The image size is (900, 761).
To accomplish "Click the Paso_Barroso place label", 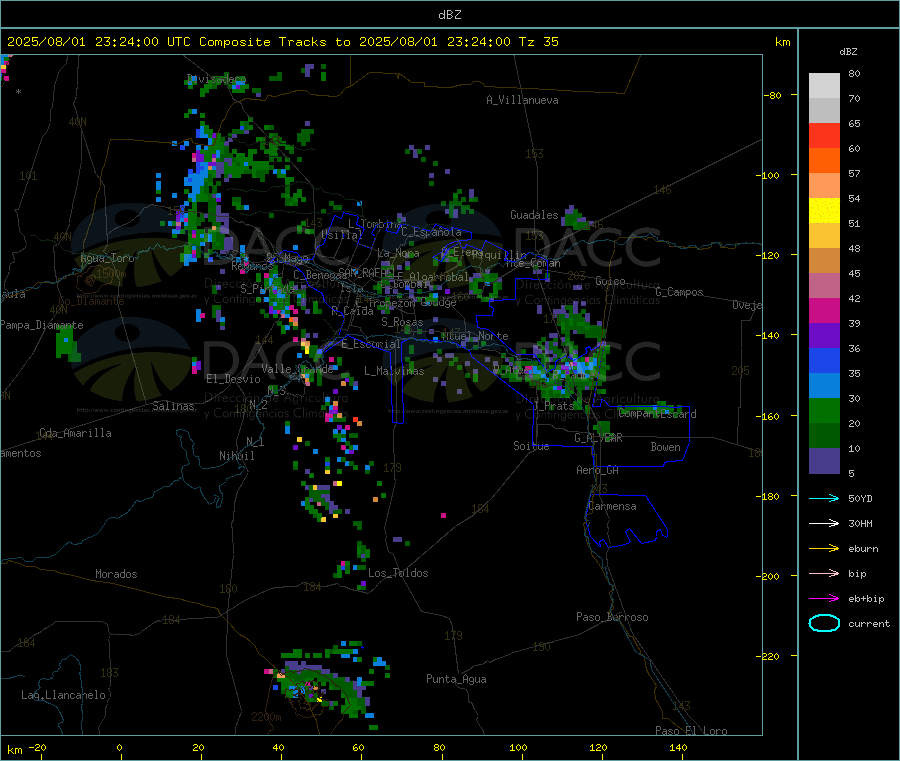I will point(612,617).
